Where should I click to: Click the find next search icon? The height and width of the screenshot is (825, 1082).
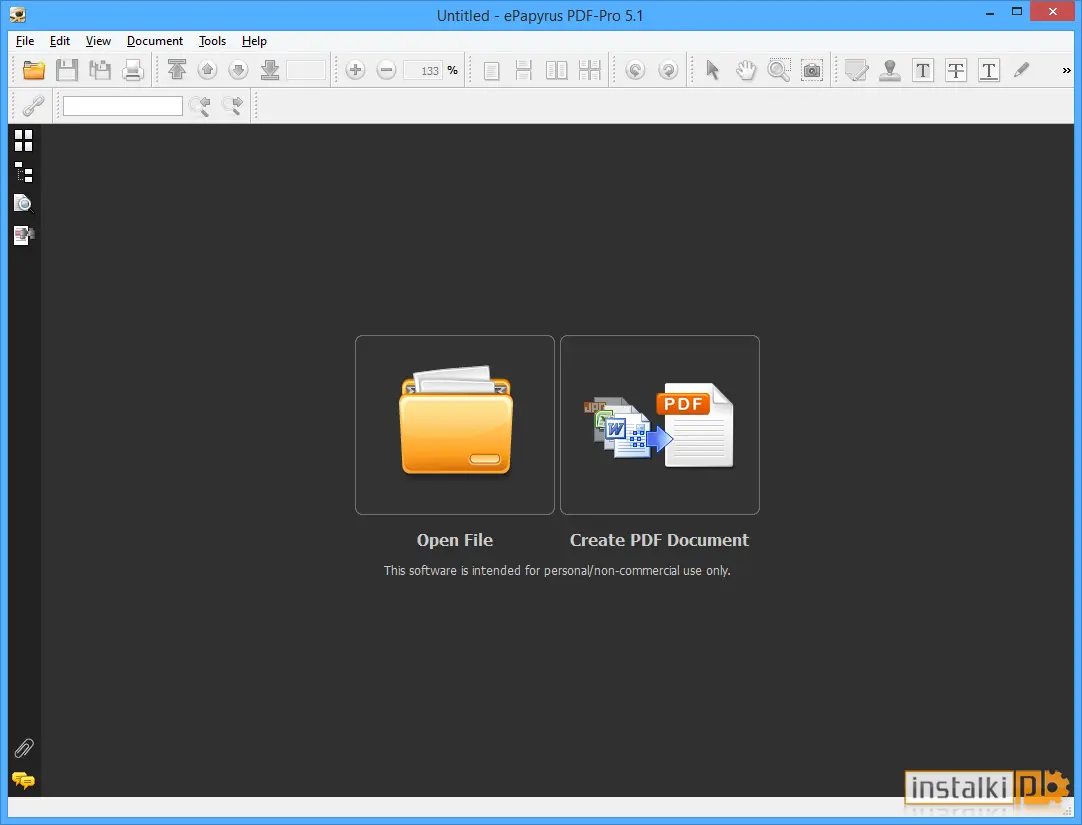coord(233,106)
